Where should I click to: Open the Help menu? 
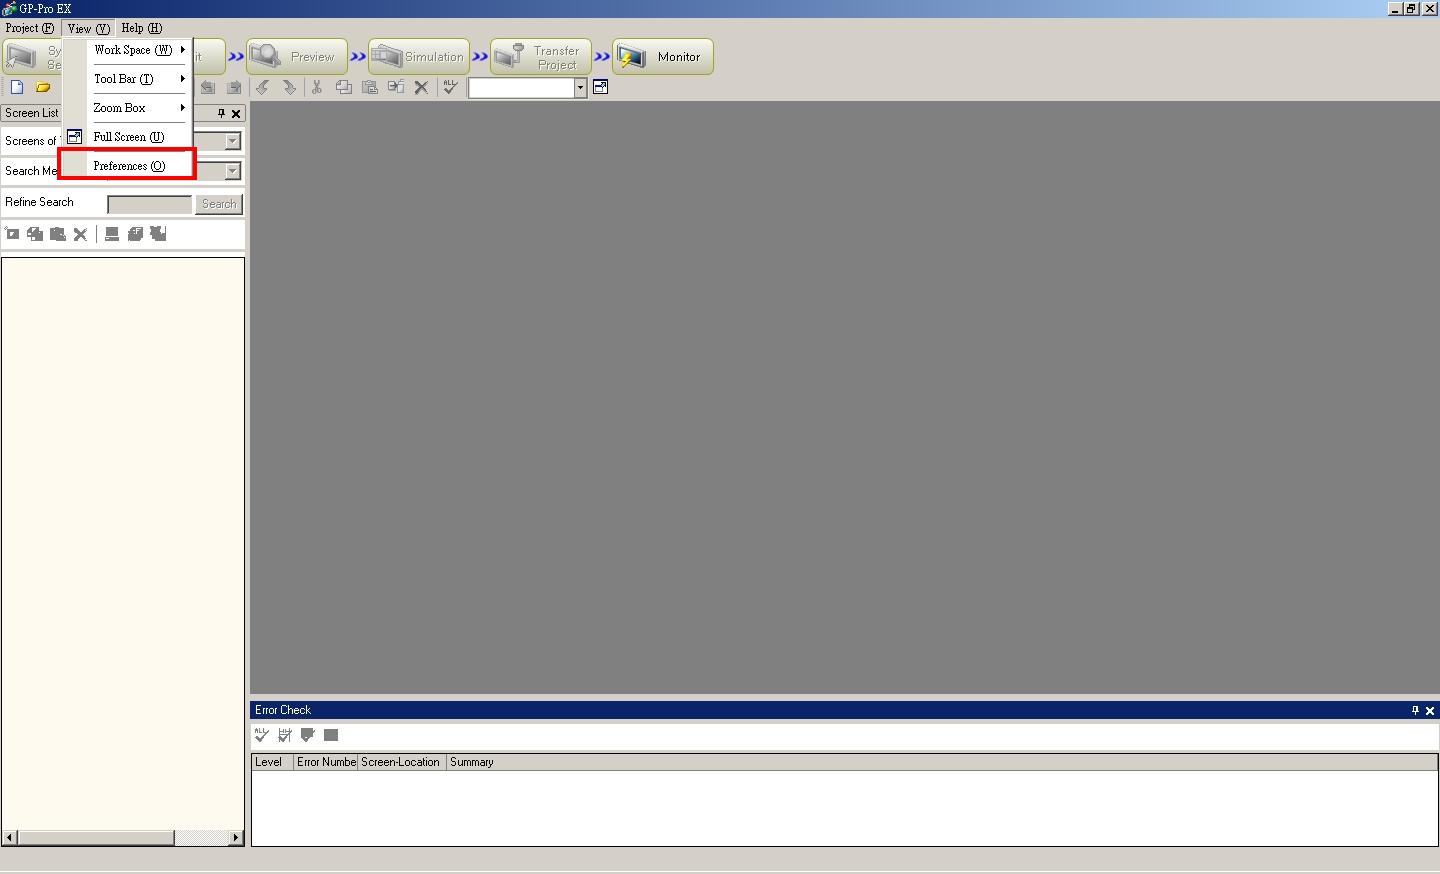click(x=141, y=28)
